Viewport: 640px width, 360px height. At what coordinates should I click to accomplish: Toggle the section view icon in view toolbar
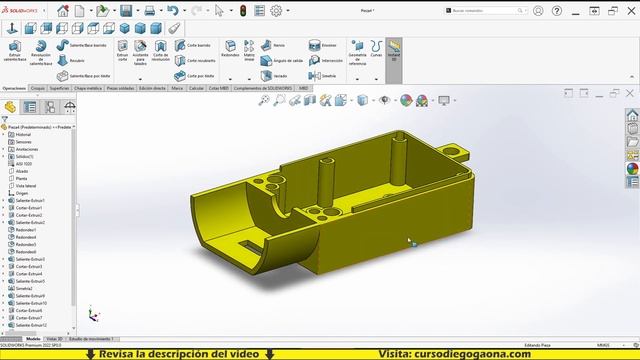310,100
